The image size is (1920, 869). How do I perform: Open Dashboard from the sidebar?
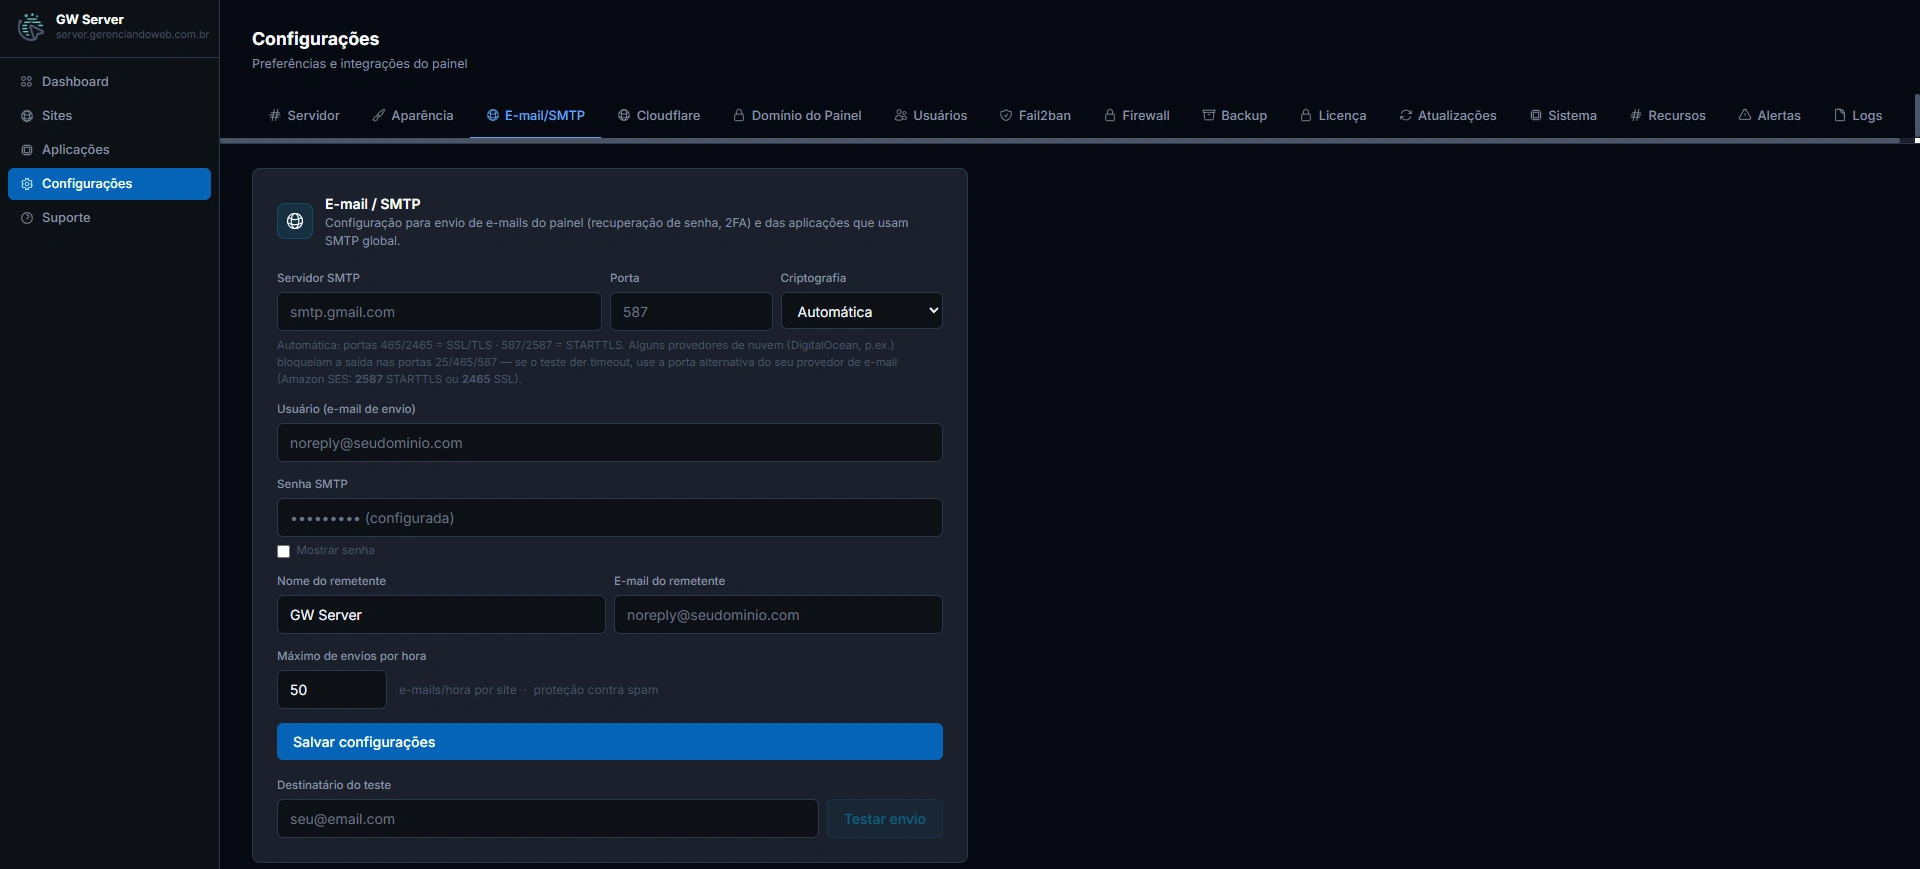coord(109,82)
